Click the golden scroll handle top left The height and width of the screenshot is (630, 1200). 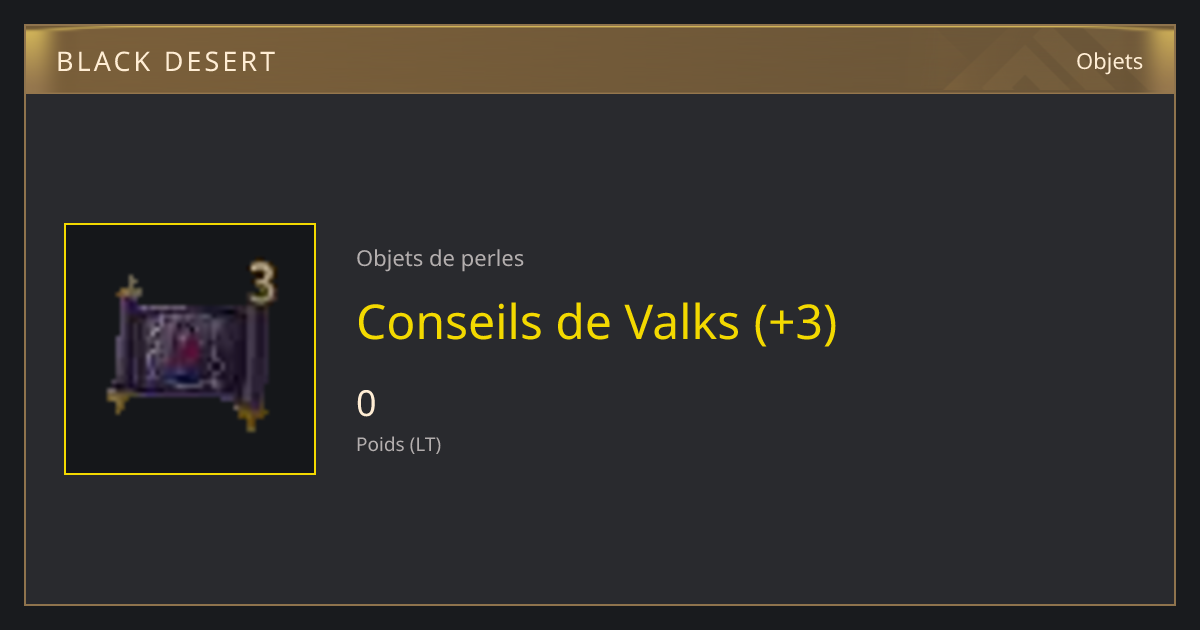129,289
